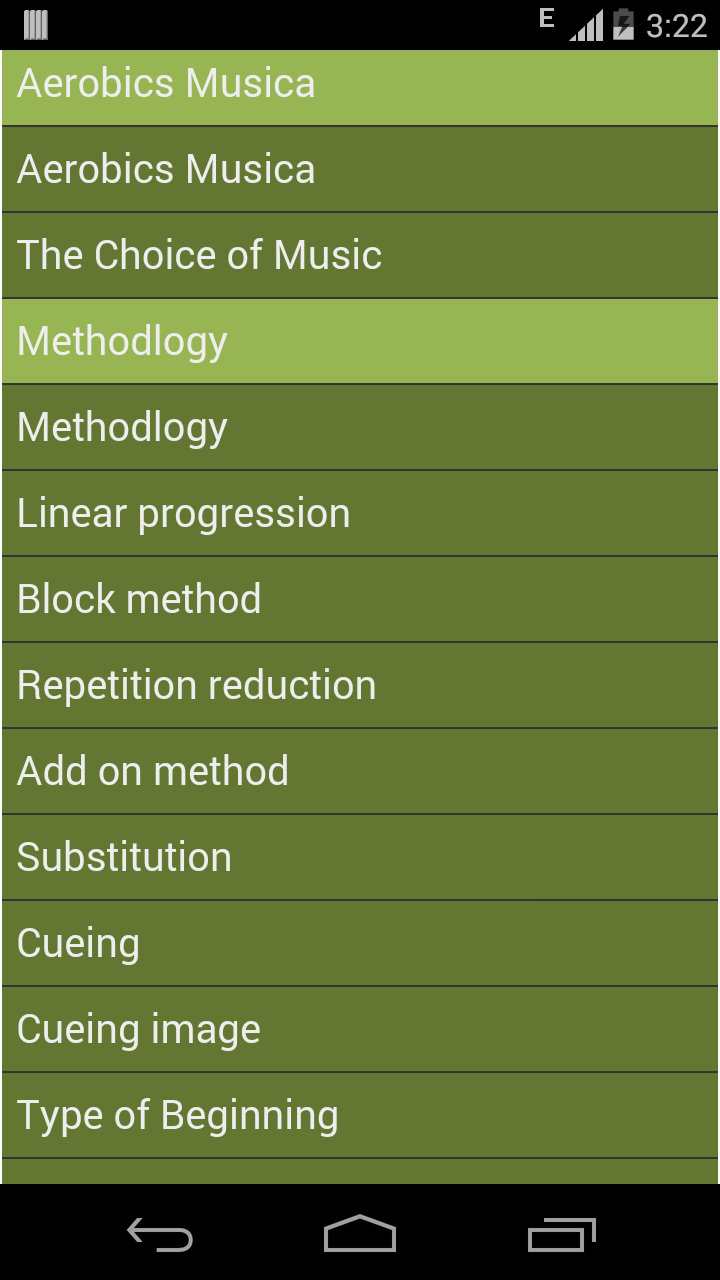Open Repetition reduction from the list

coord(360,686)
